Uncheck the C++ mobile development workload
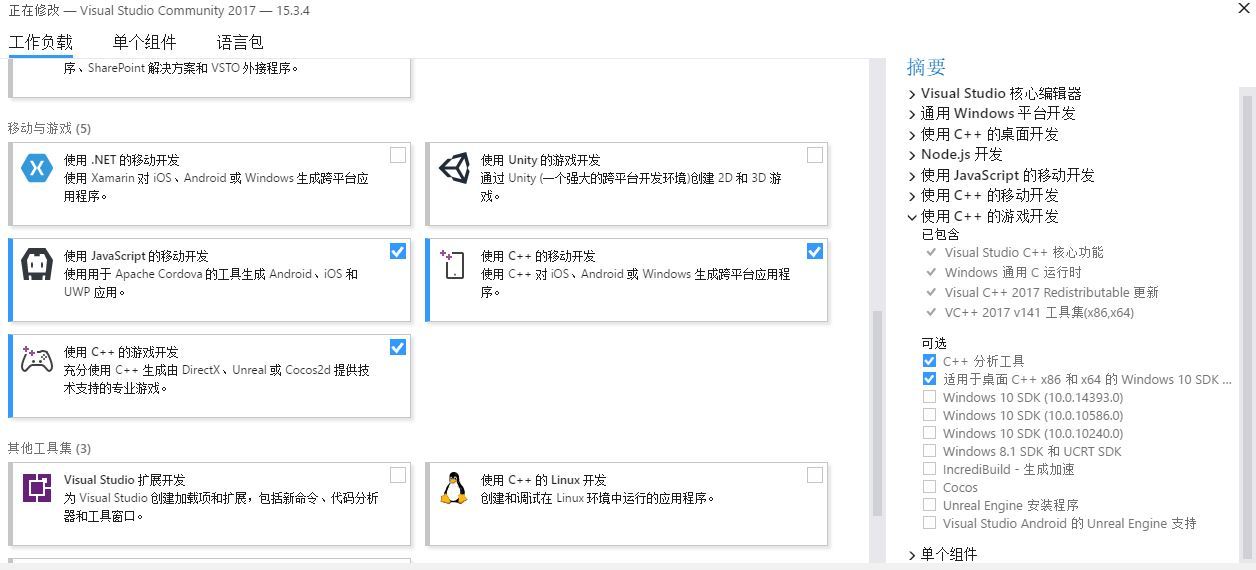Image resolution: width=1256 pixels, height=570 pixels. (815, 251)
